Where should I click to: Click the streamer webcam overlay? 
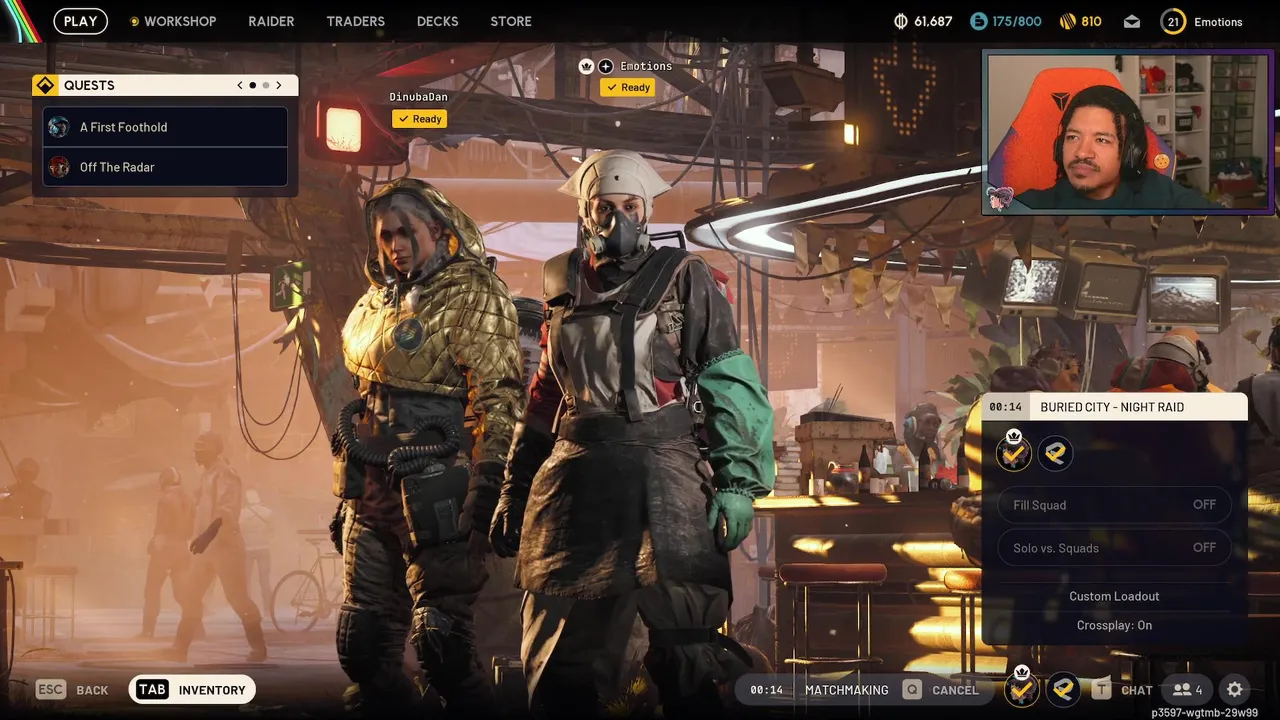pyautogui.click(x=1129, y=132)
